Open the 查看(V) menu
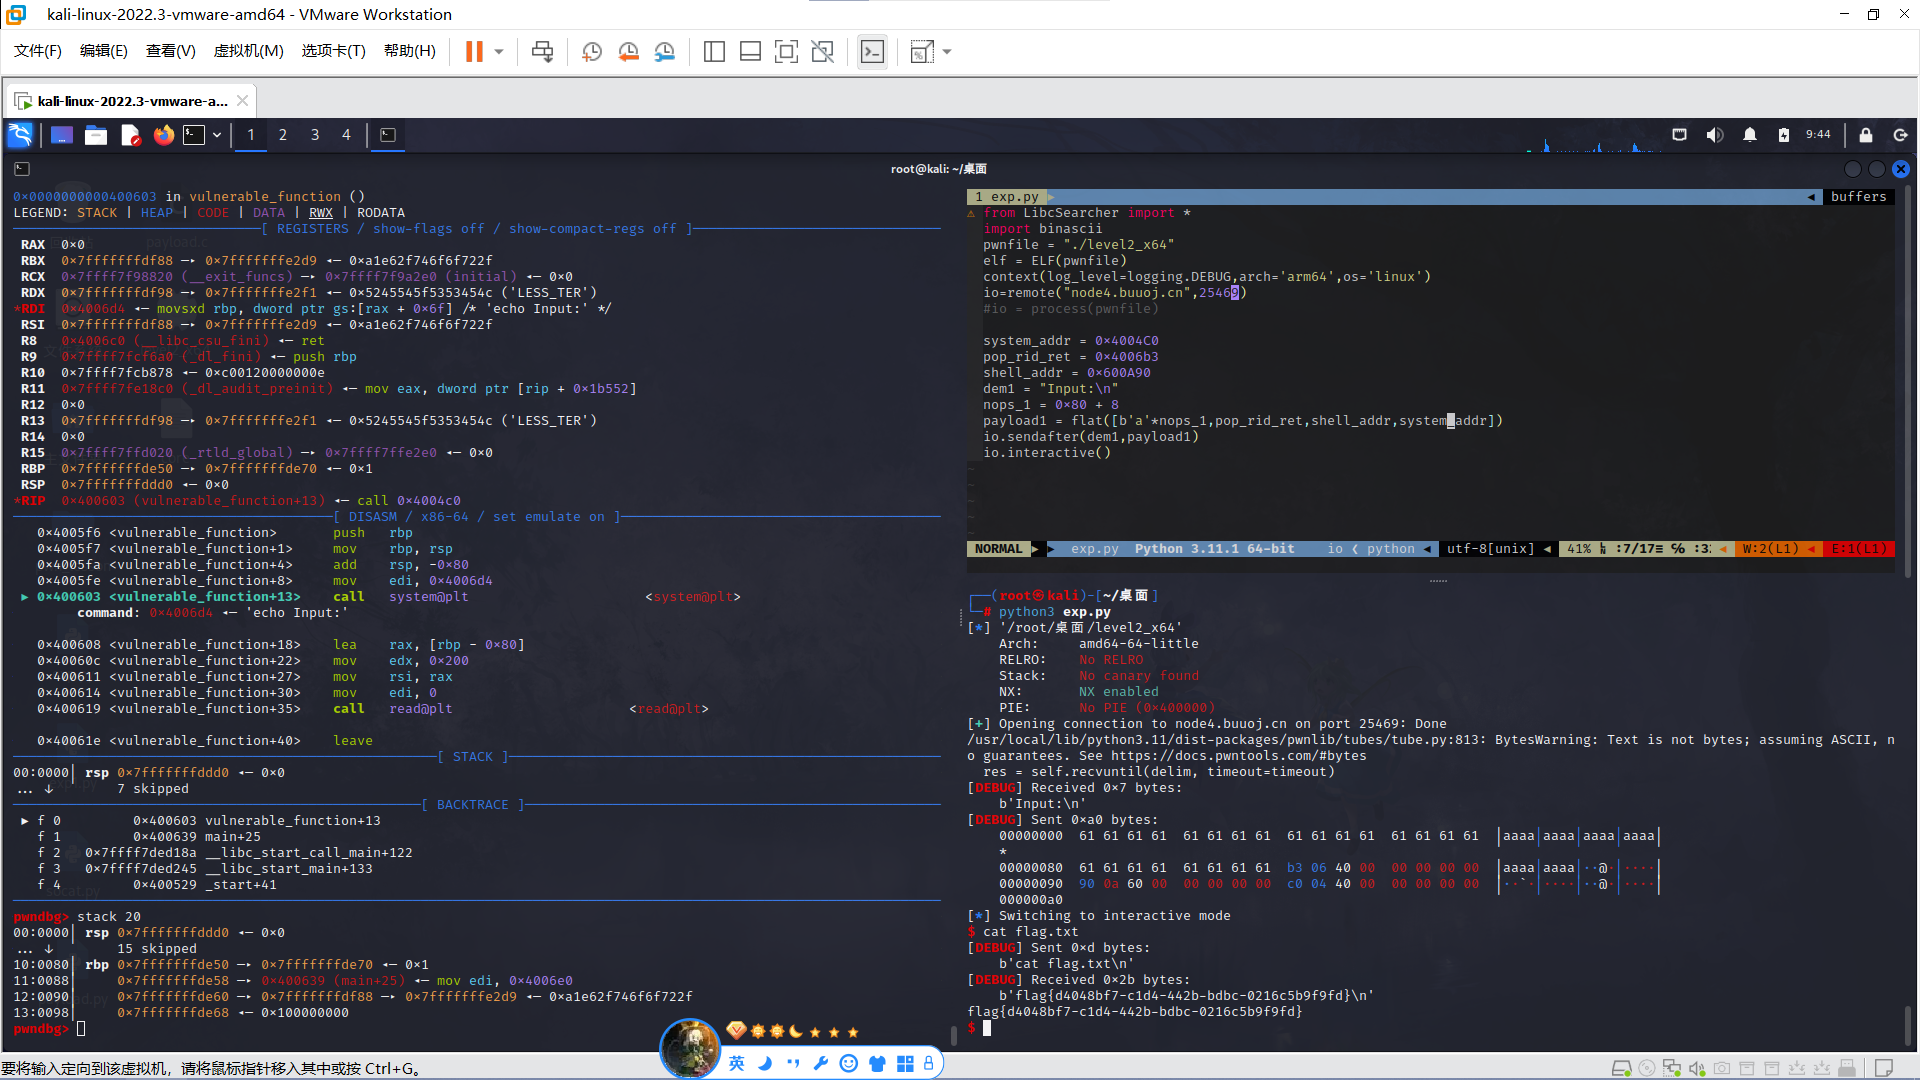 point(171,51)
